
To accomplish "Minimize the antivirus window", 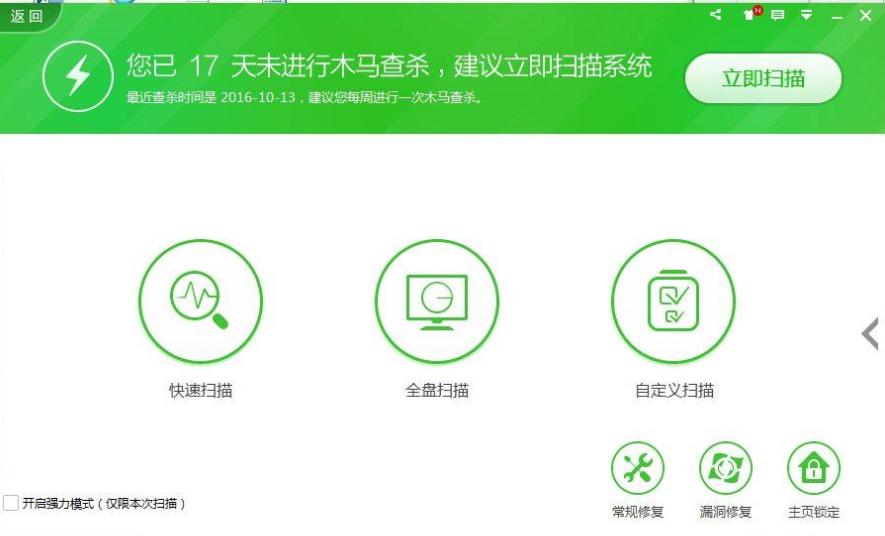I will click(837, 15).
